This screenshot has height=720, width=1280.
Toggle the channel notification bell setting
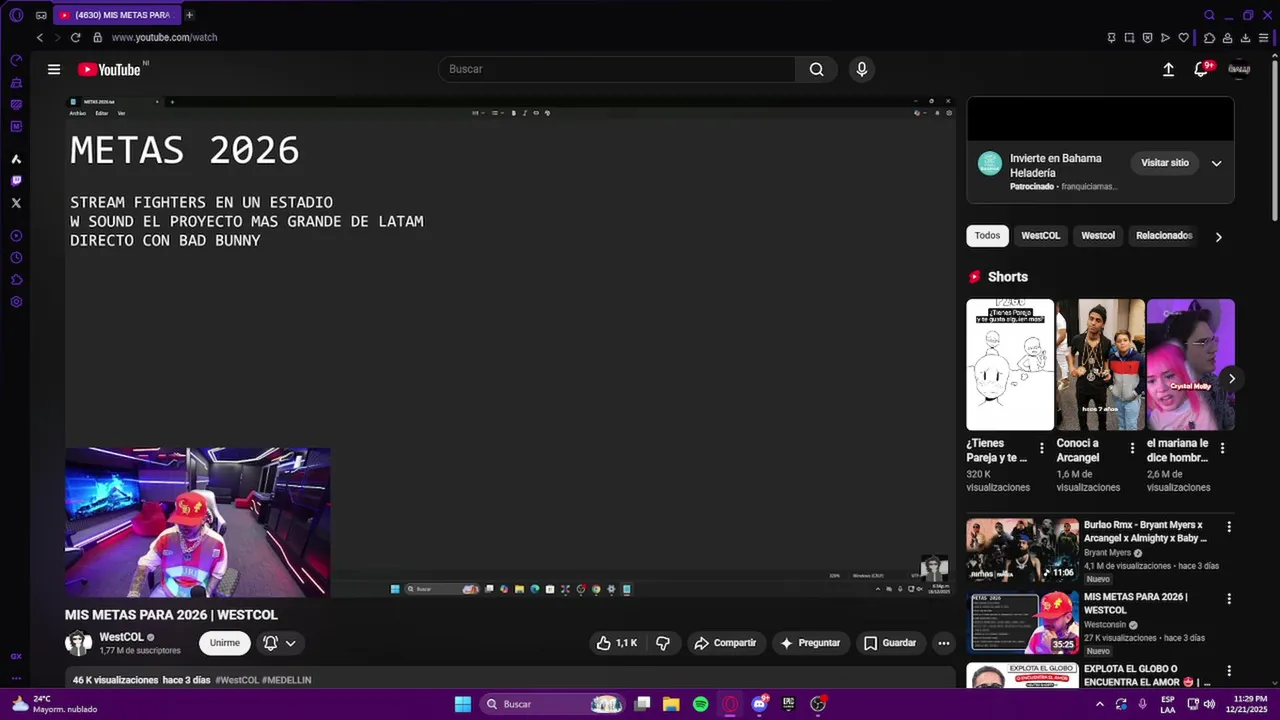pos(280,643)
